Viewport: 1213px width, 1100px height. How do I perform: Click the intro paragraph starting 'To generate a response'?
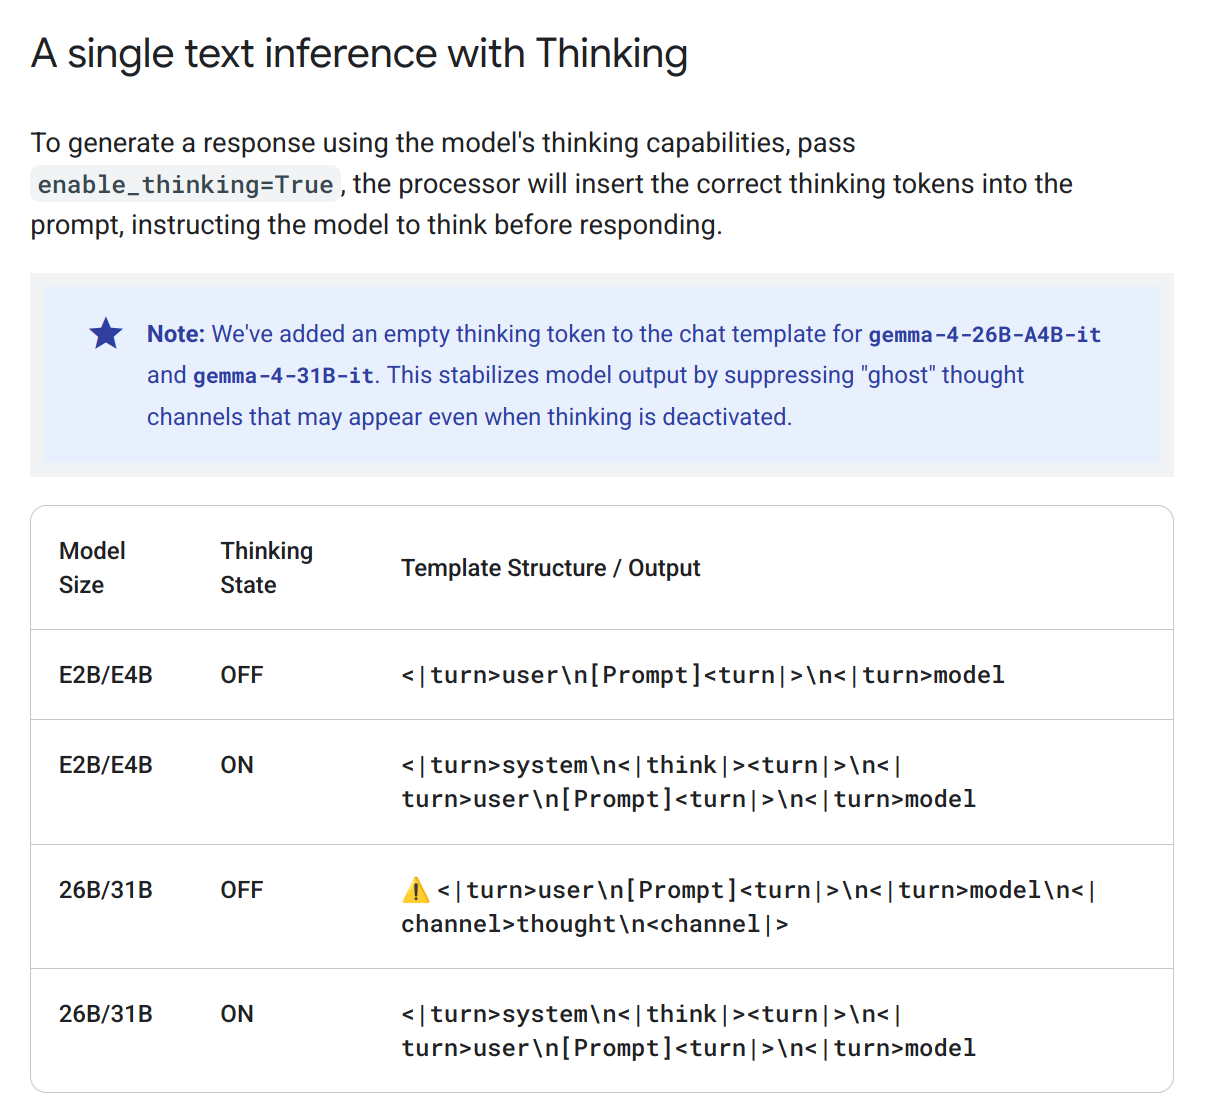(552, 184)
